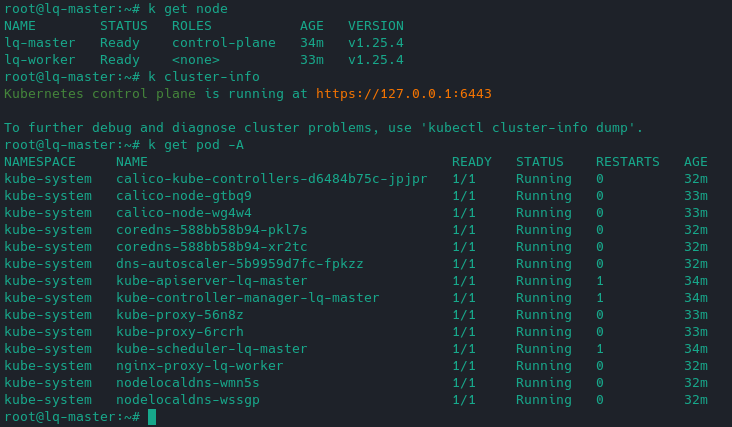Image resolution: width=732 pixels, height=427 pixels.
Task: Click the 'k cluster-info' command text
Action: [203, 77]
